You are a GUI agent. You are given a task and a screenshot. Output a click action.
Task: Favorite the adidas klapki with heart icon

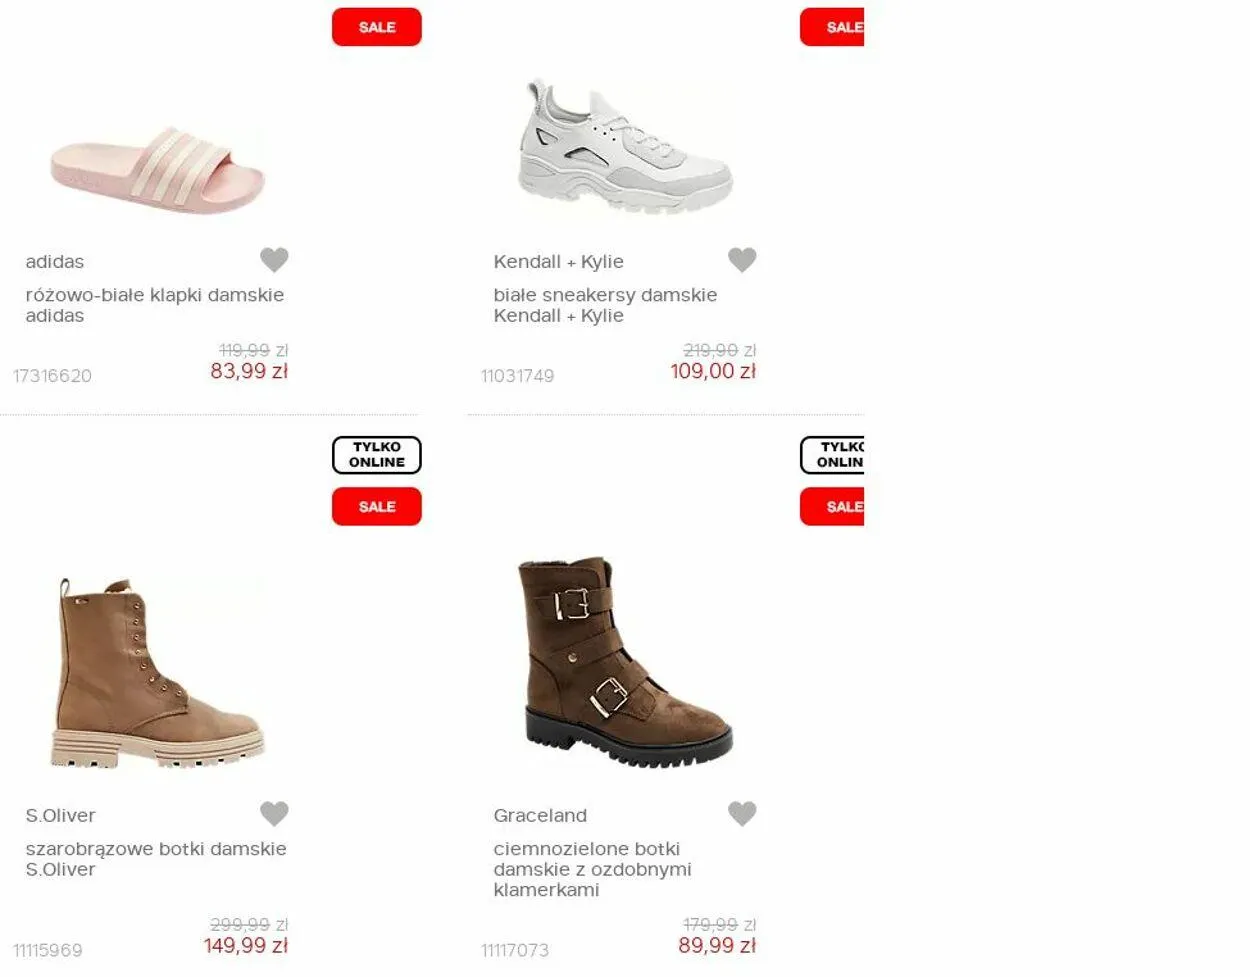coord(274,260)
